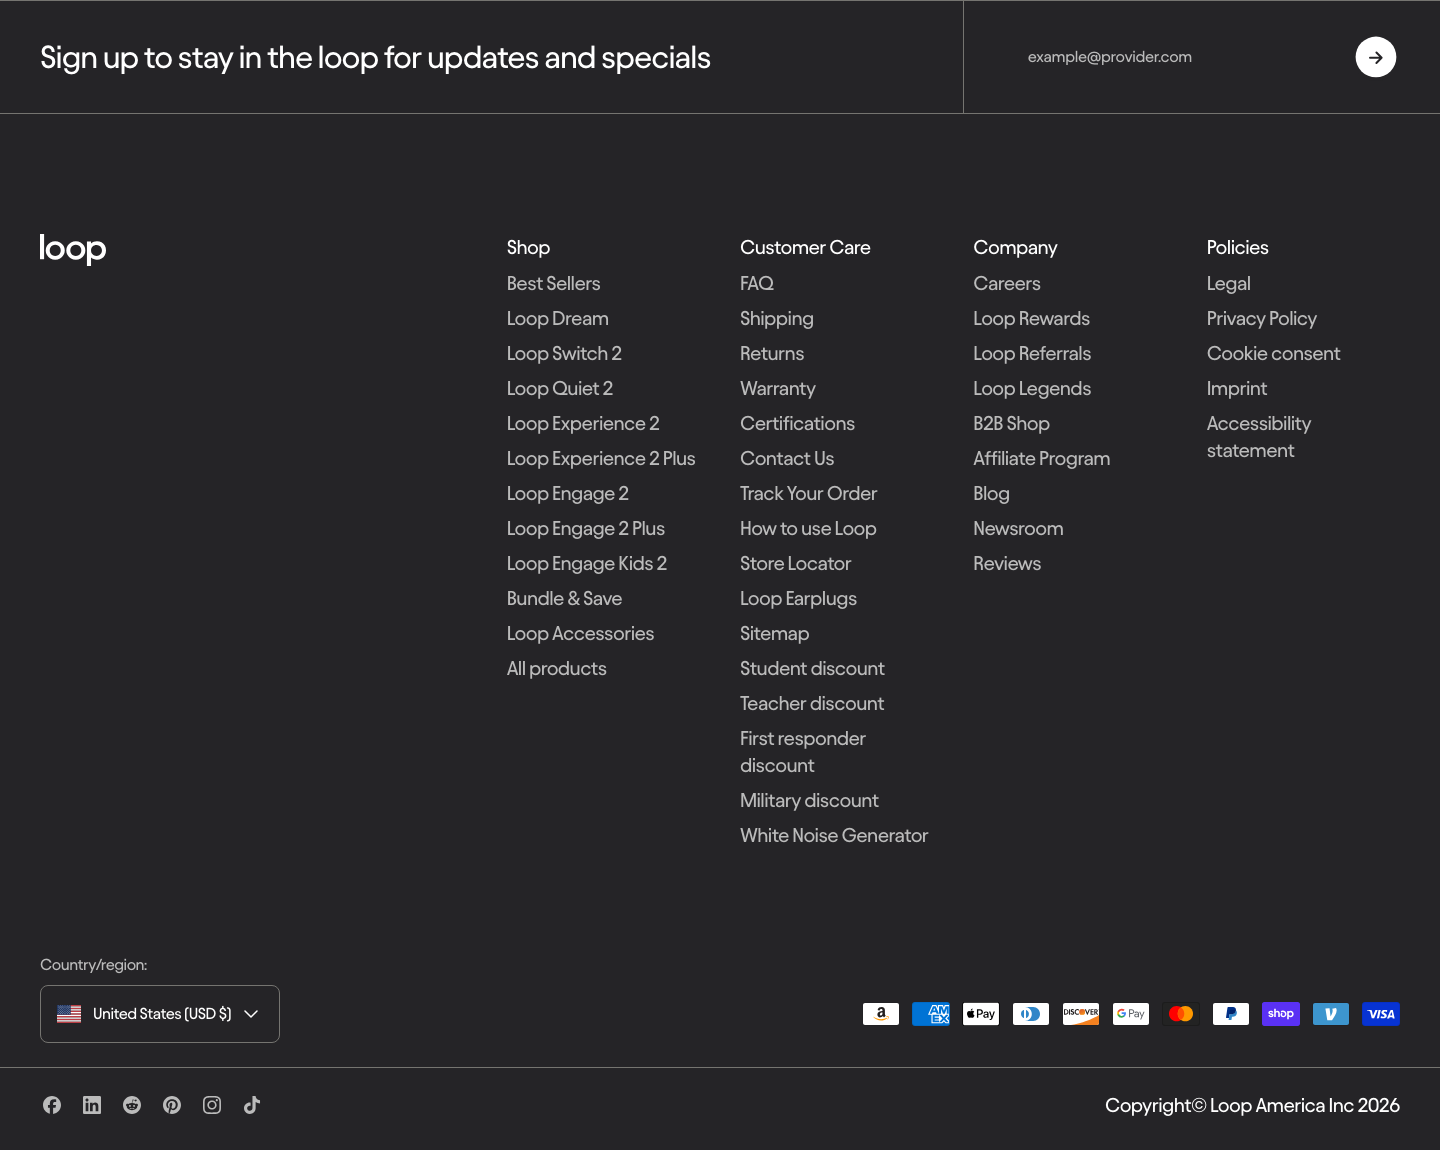
Task: Click the Mastercard payment icon
Action: click(x=1181, y=1014)
